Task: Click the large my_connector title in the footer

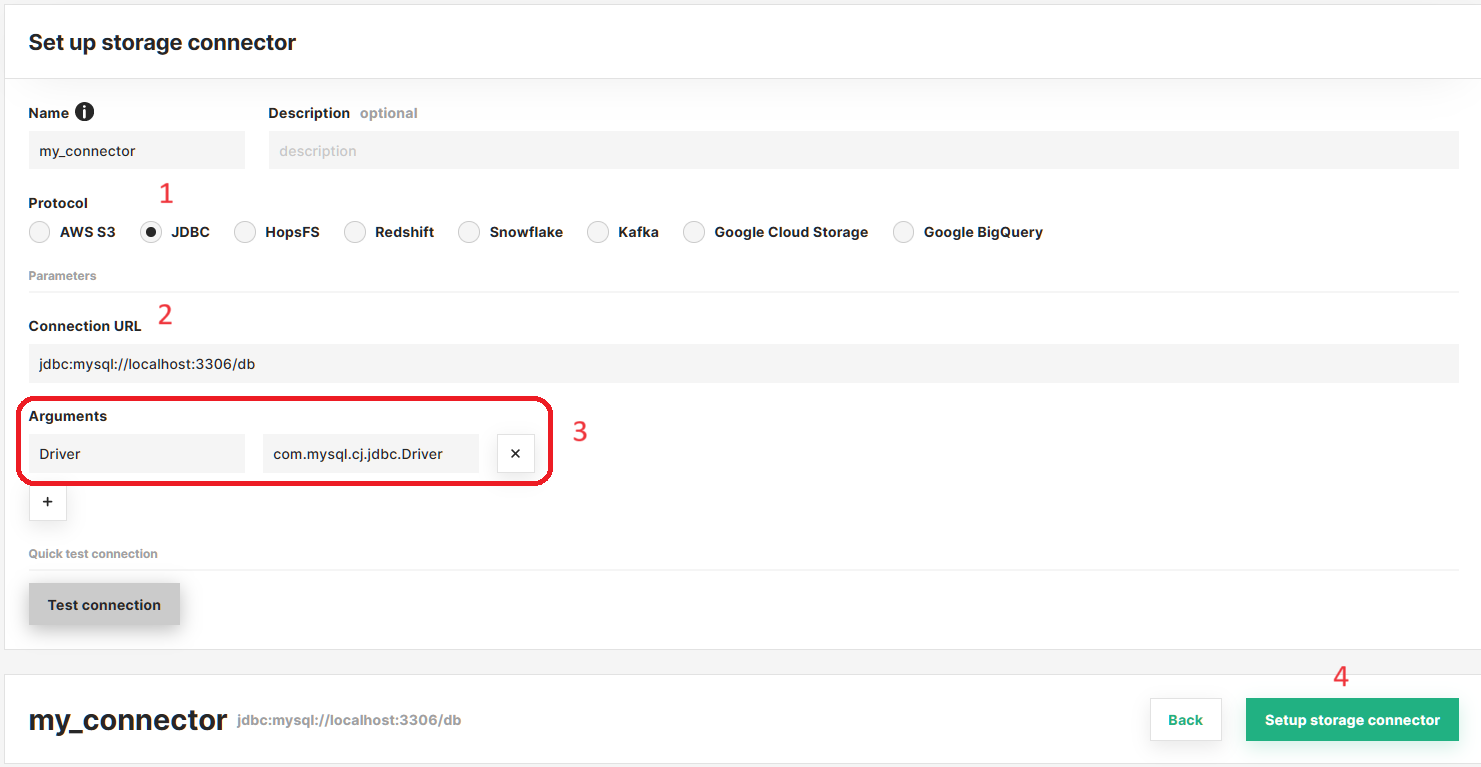Action: point(128,719)
